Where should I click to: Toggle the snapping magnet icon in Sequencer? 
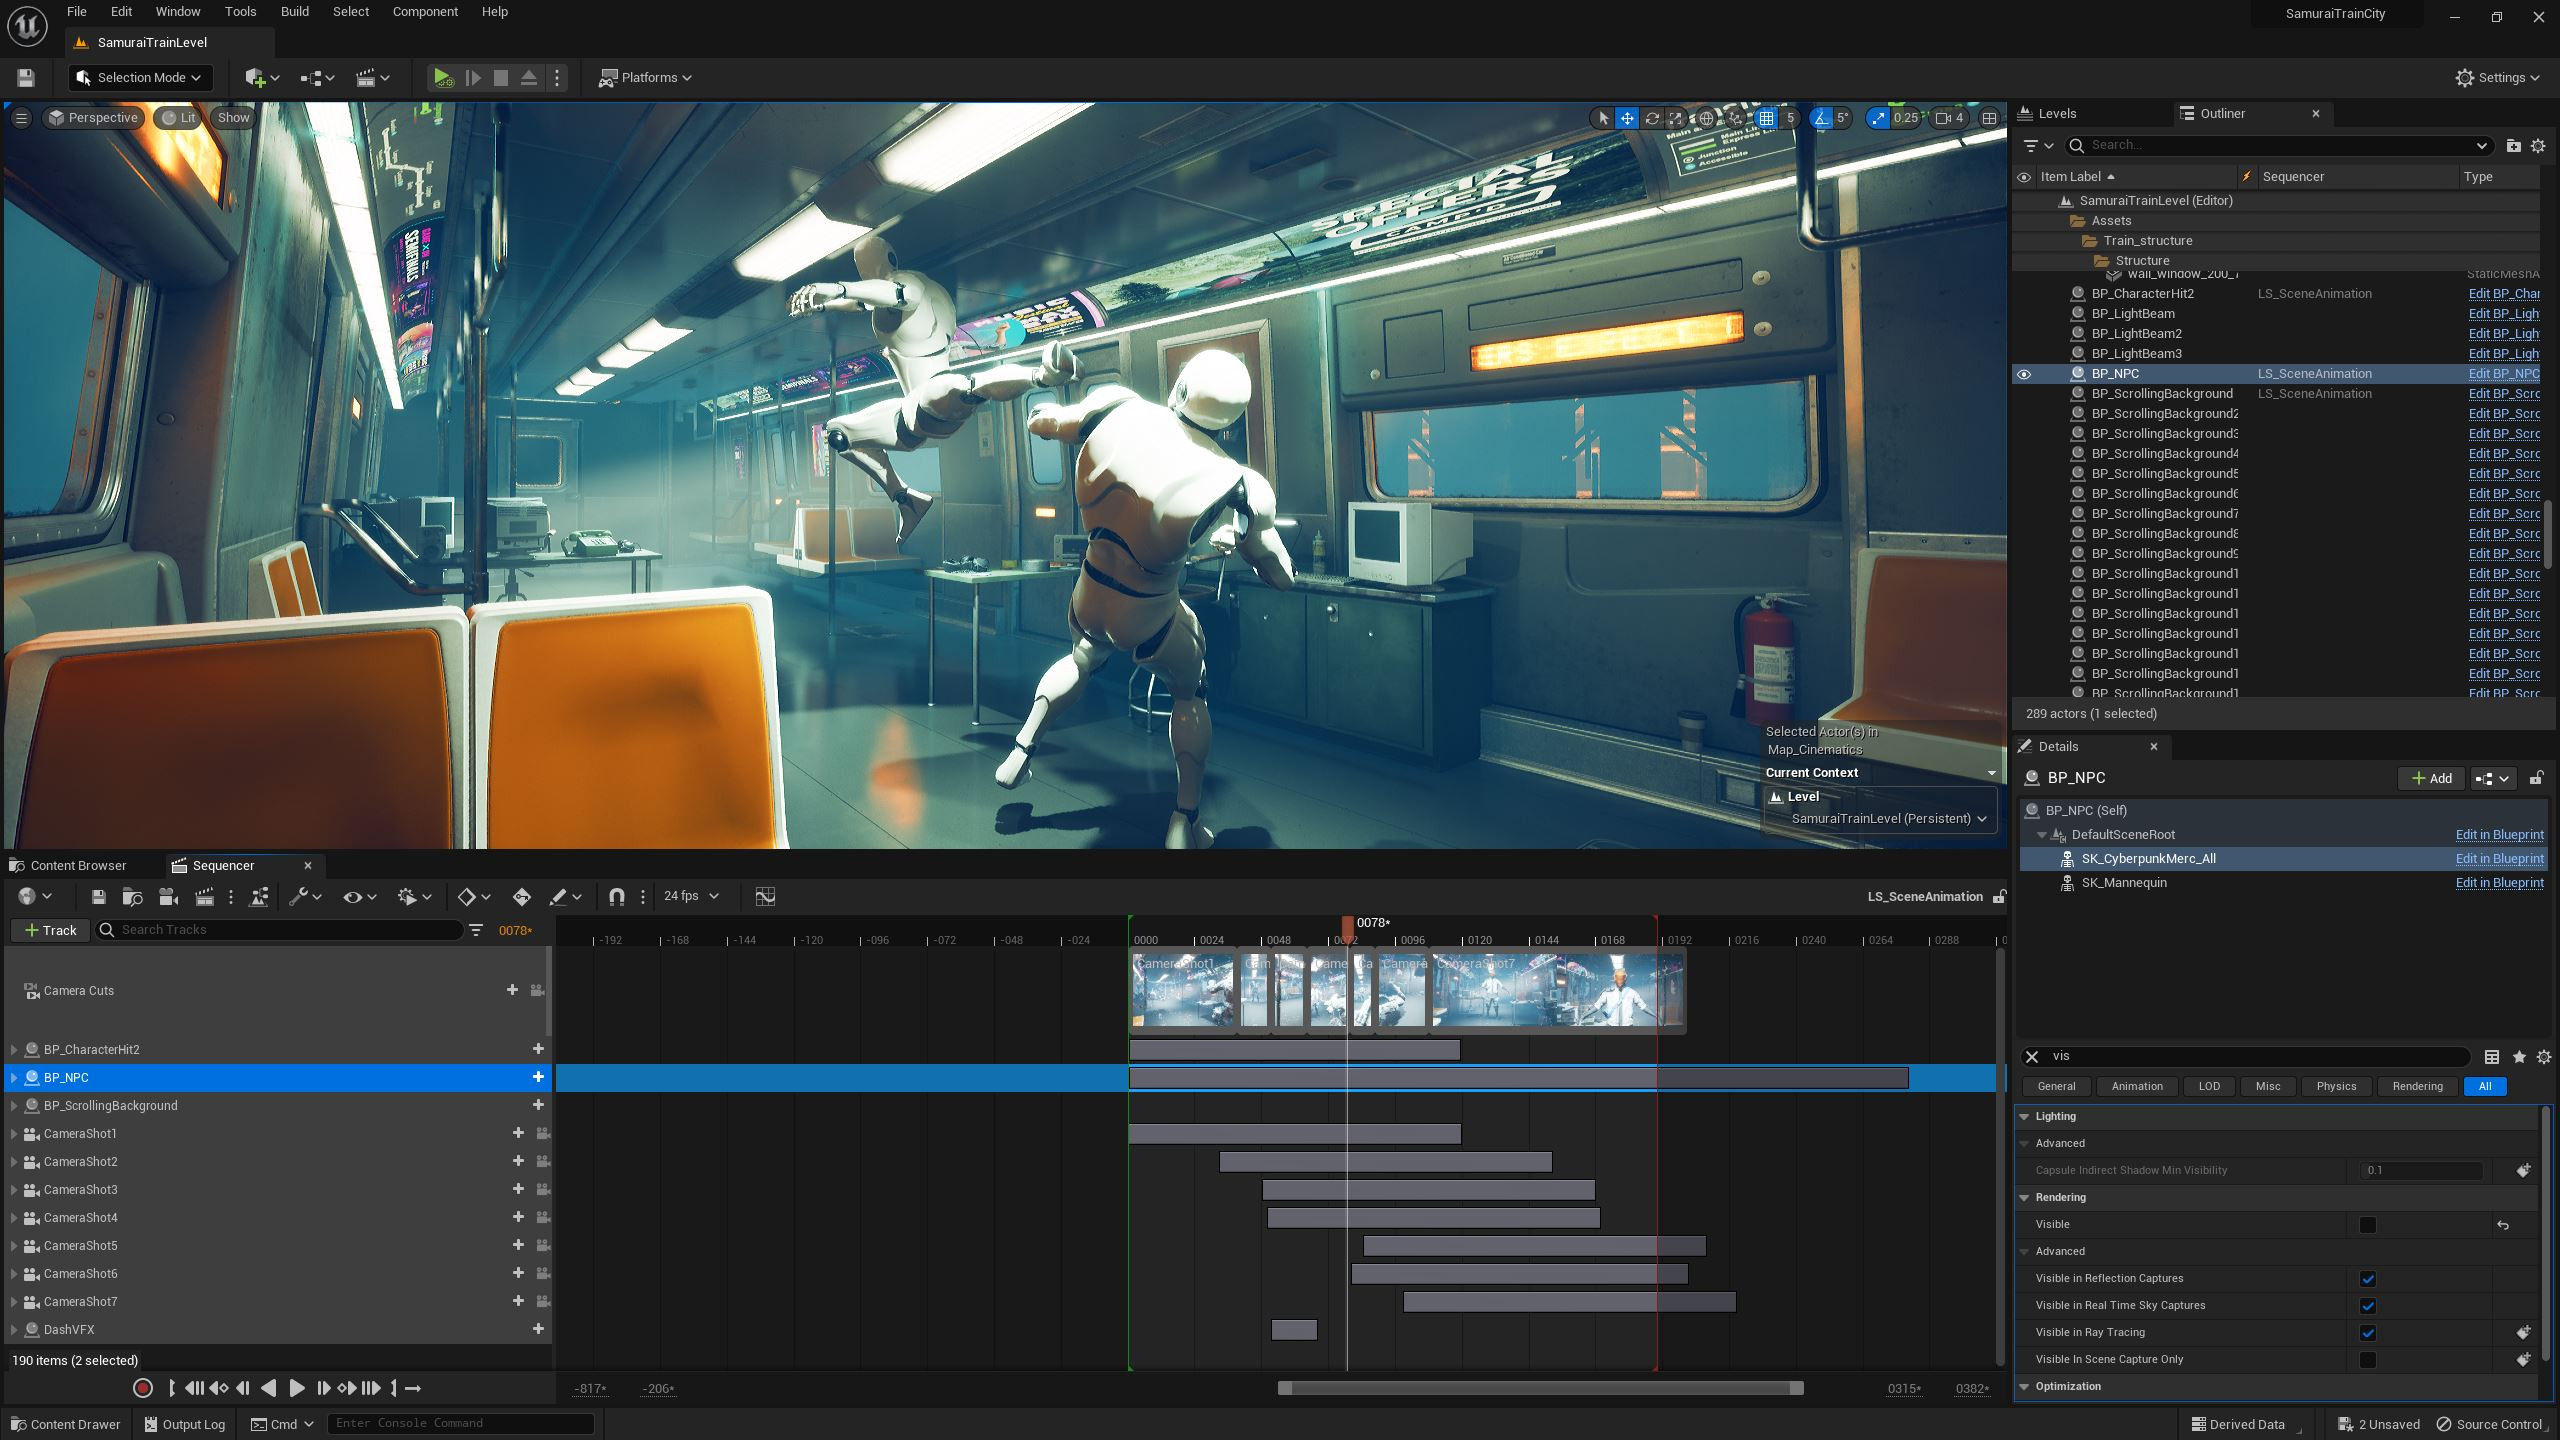click(617, 896)
